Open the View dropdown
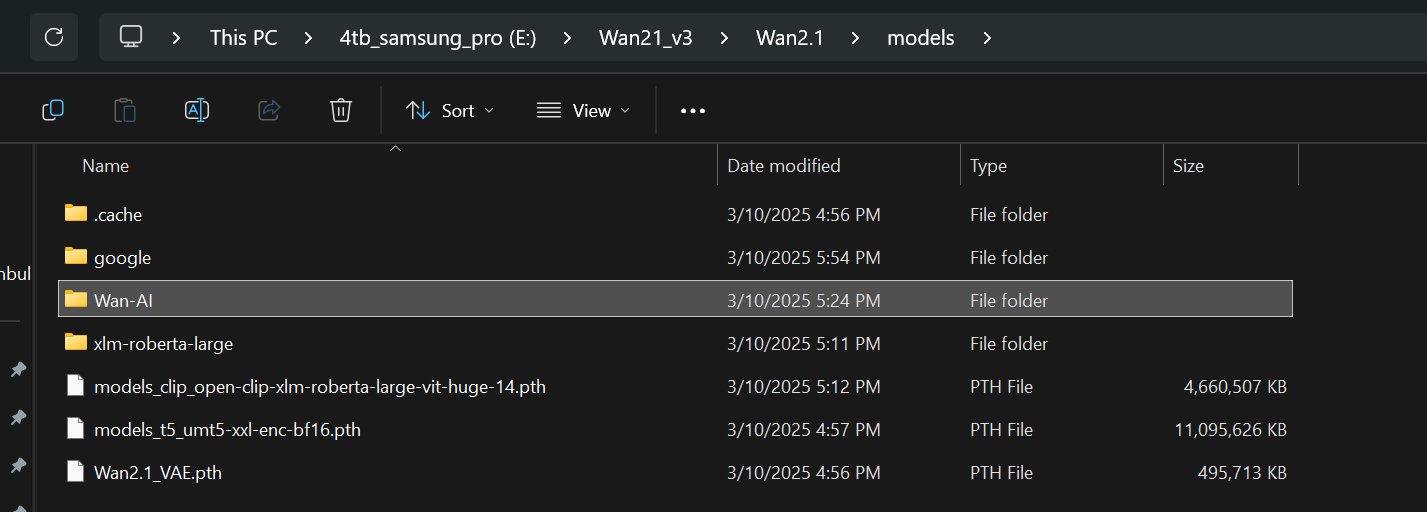Viewport: 1427px width, 512px height. [584, 111]
